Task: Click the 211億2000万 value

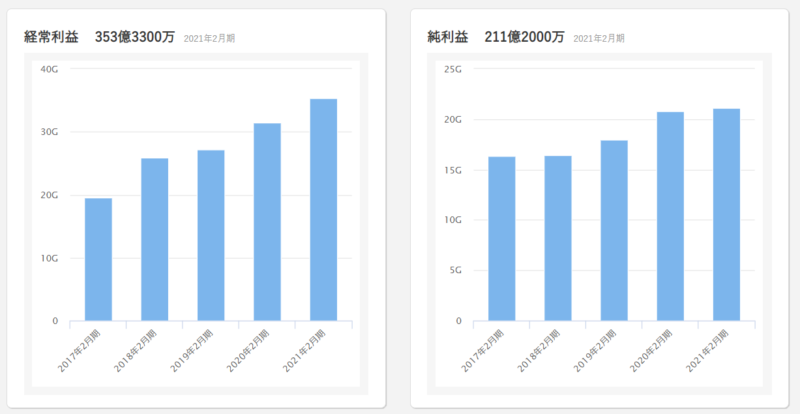Action: pyautogui.click(x=524, y=37)
